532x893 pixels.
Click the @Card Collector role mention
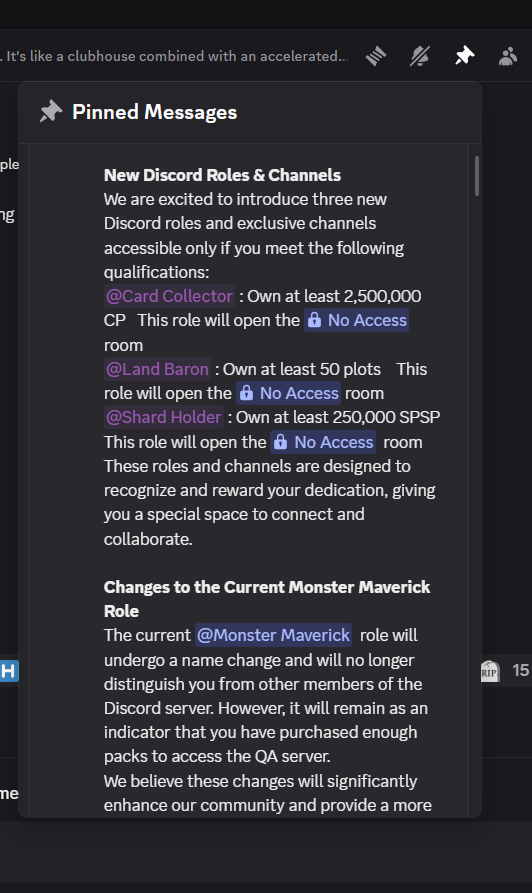point(169,296)
